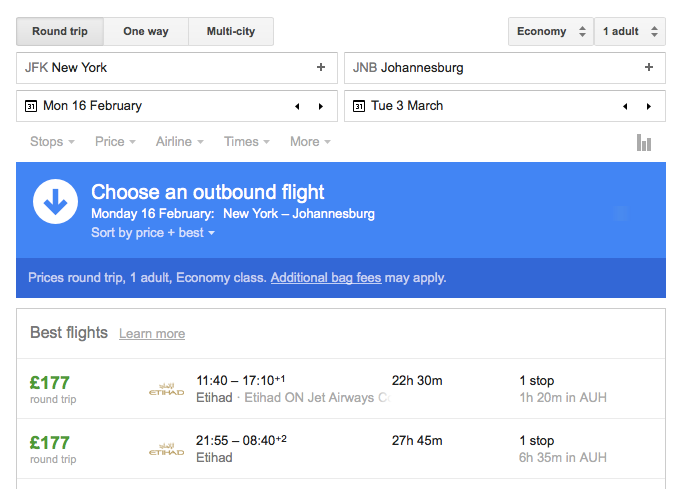Open the return date calendar icon
The height and width of the screenshot is (489, 686).
[x=359, y=106]
